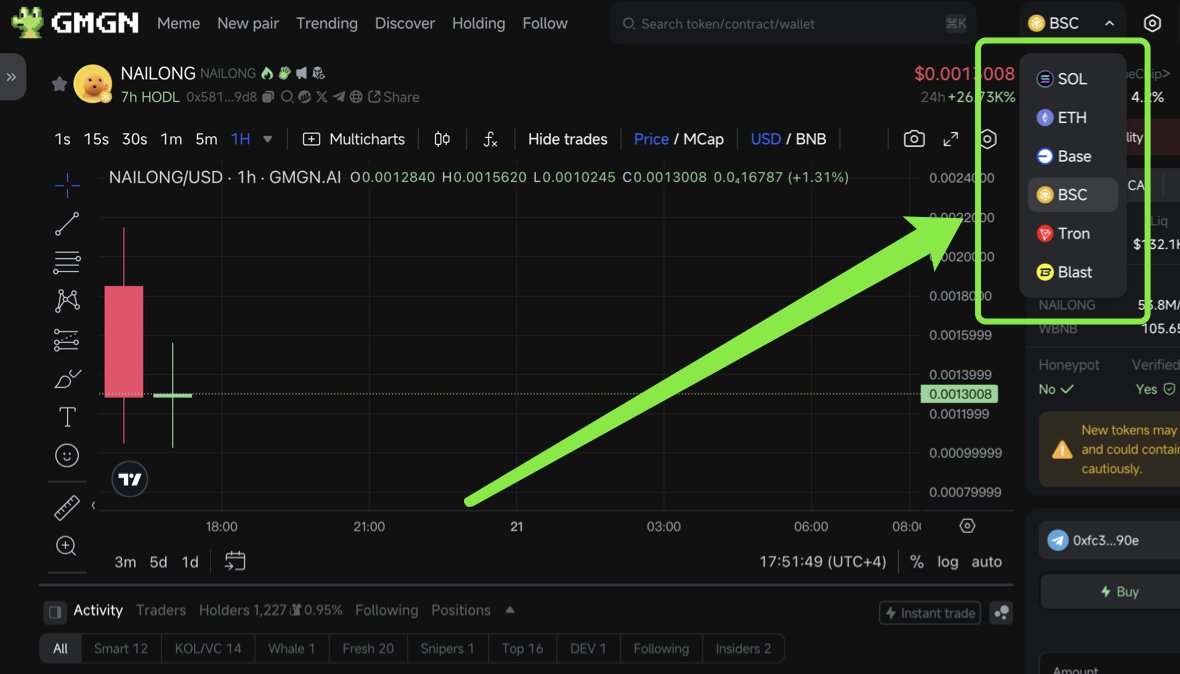Select the forecasting and measurement tool
The width and height of the screenshot is (1180, 674).
67,340
